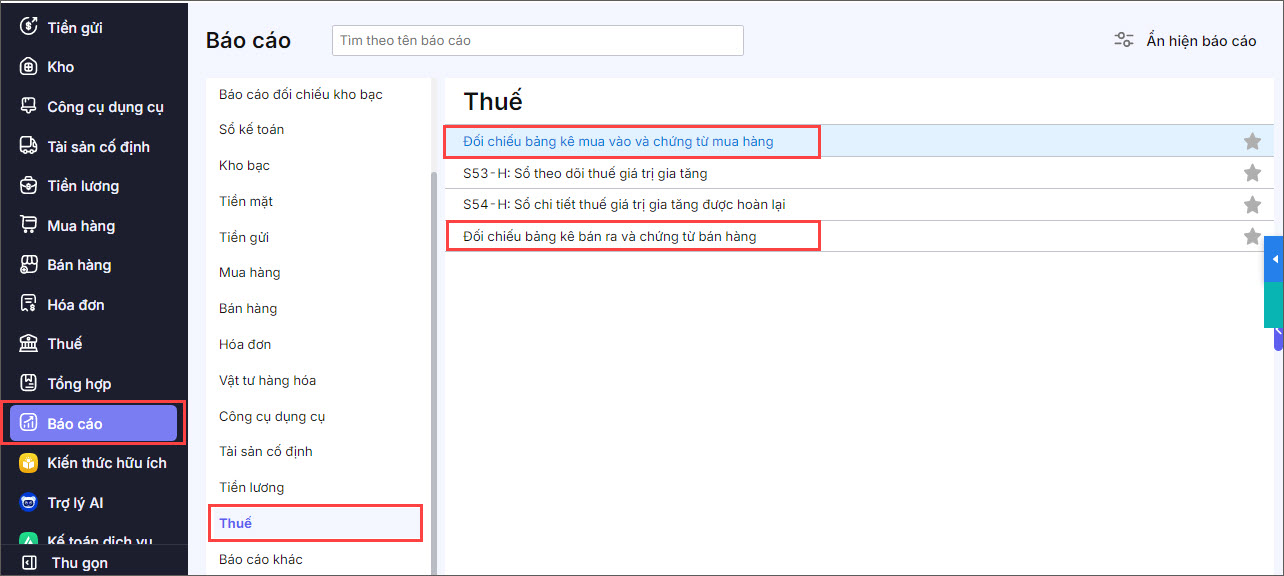The width and height of the screenshot is (1284, 576).
Task: Click the Bán hàng sidebar icon
Action: pos(29,265)
